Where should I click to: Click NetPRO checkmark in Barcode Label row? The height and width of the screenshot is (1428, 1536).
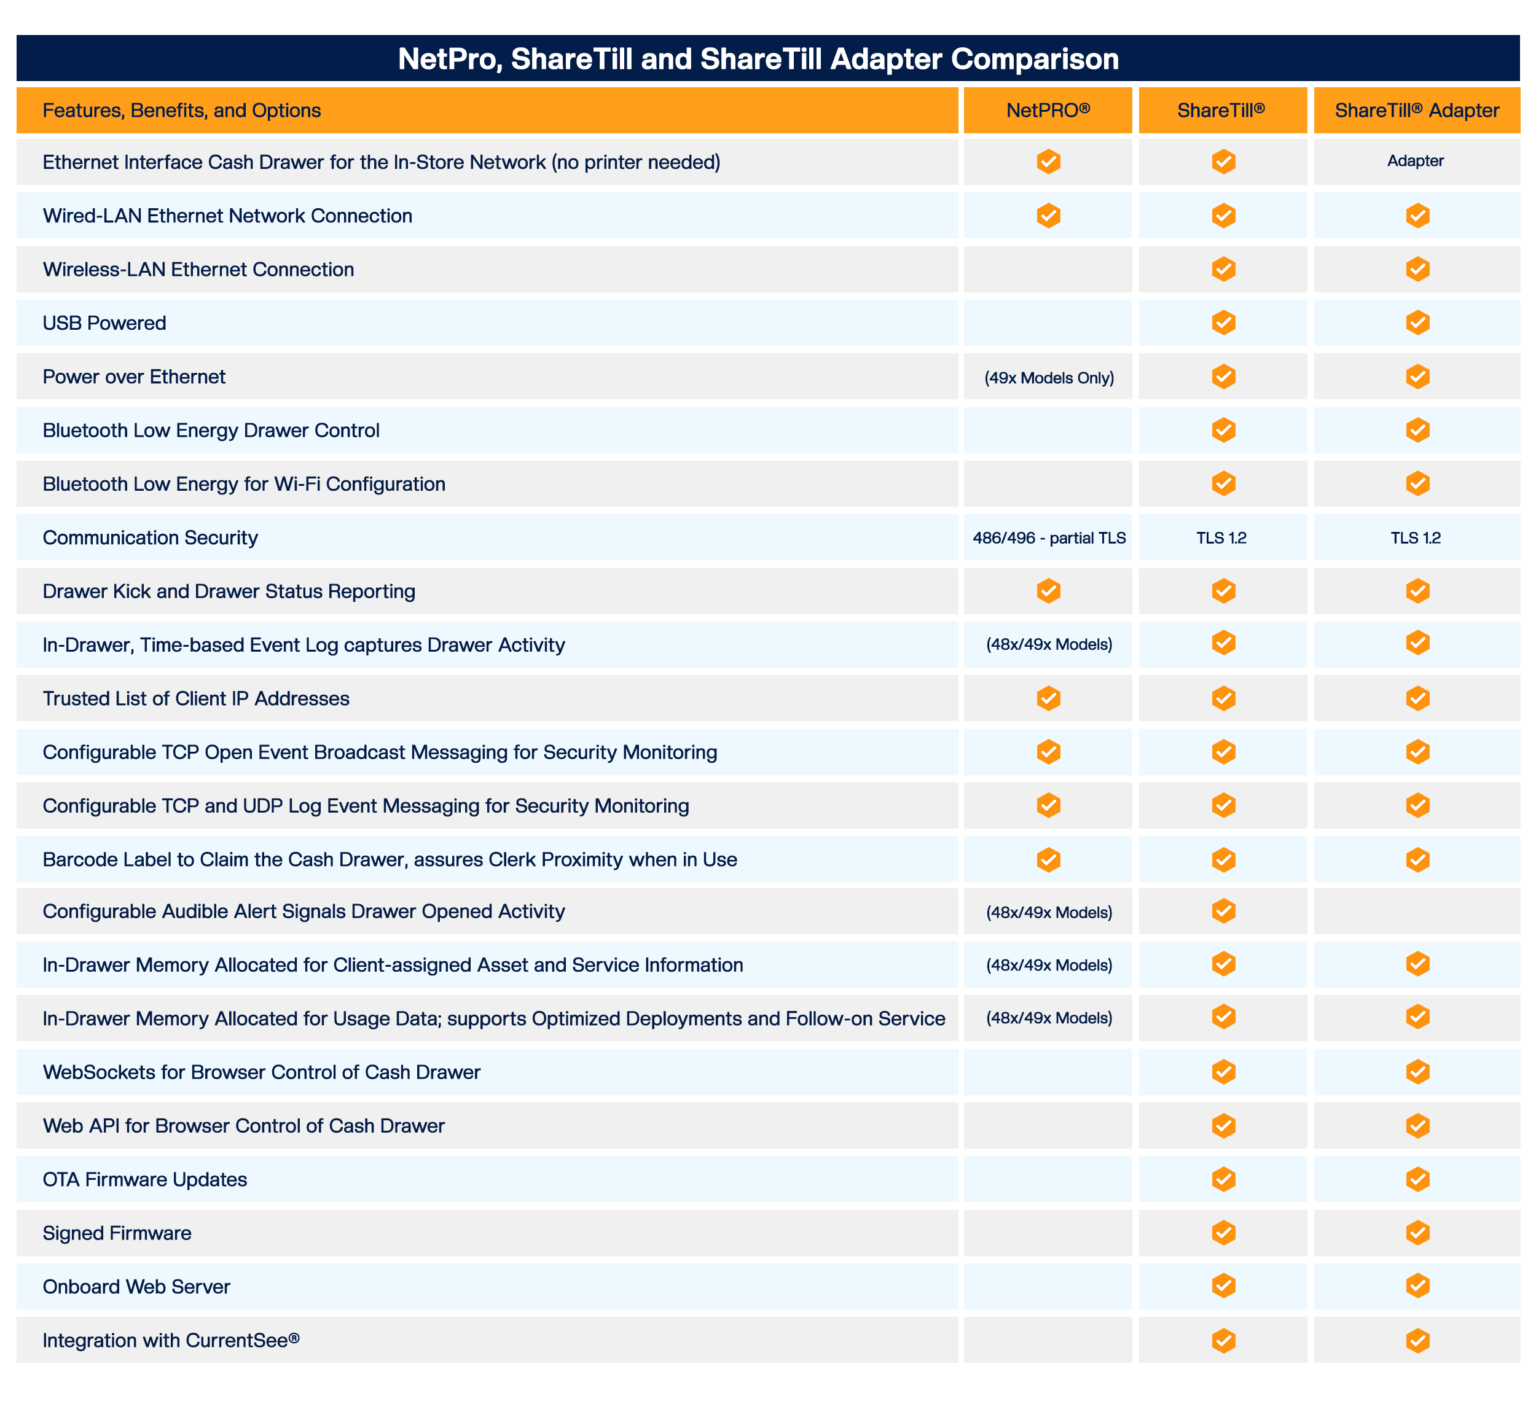1048,860
